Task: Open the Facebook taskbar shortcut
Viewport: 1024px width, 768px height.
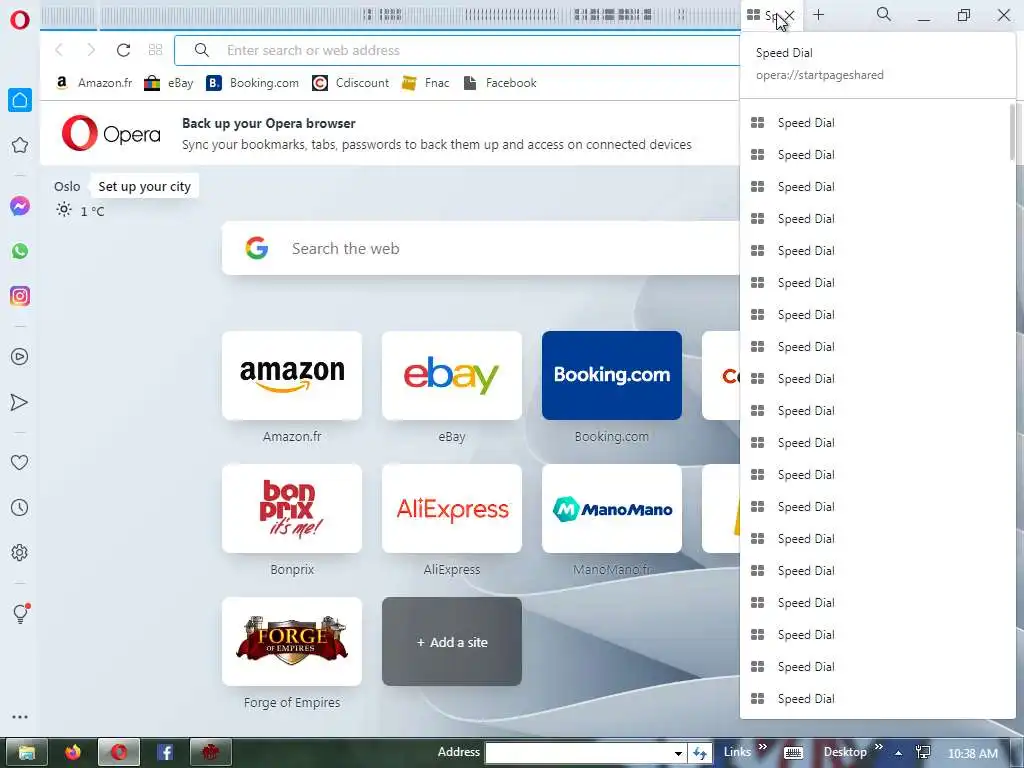Action: point(165,752)
